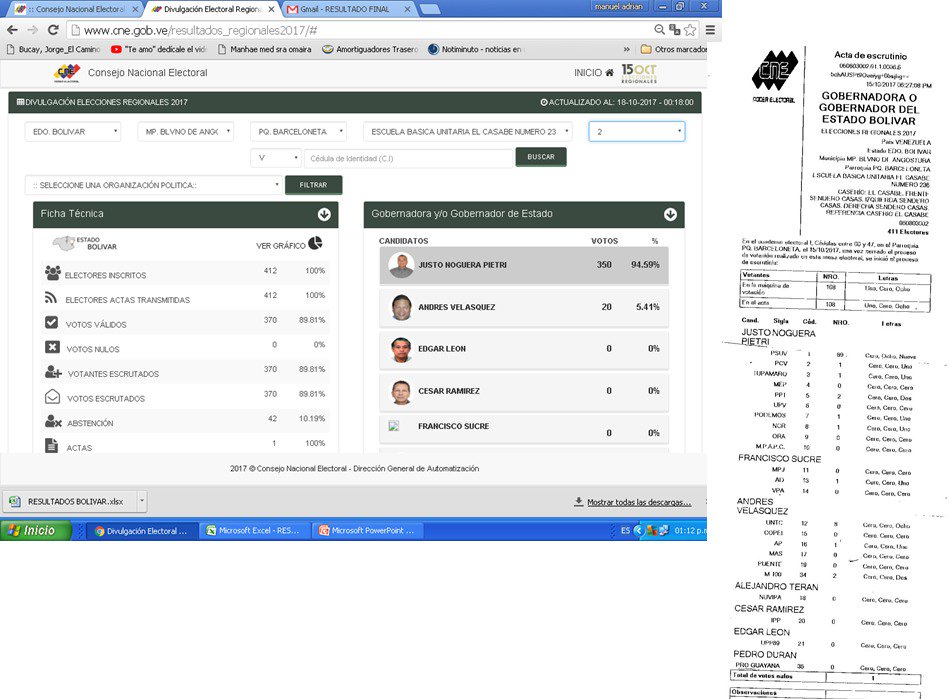949x699 pixels.
Task: Click the CNE logo in site header
Action: (67, 73)
